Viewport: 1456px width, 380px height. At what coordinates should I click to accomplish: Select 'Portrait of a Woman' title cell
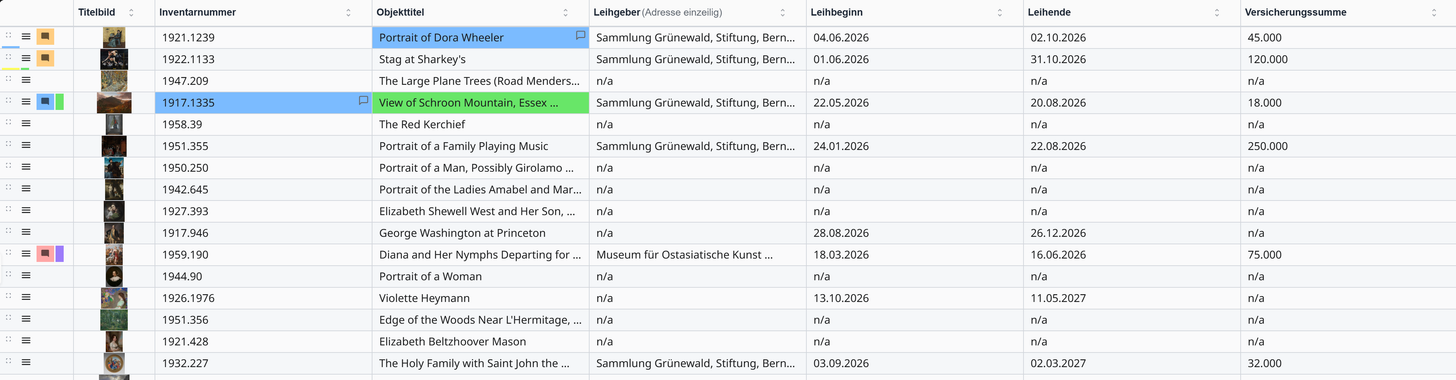[481, 276]
